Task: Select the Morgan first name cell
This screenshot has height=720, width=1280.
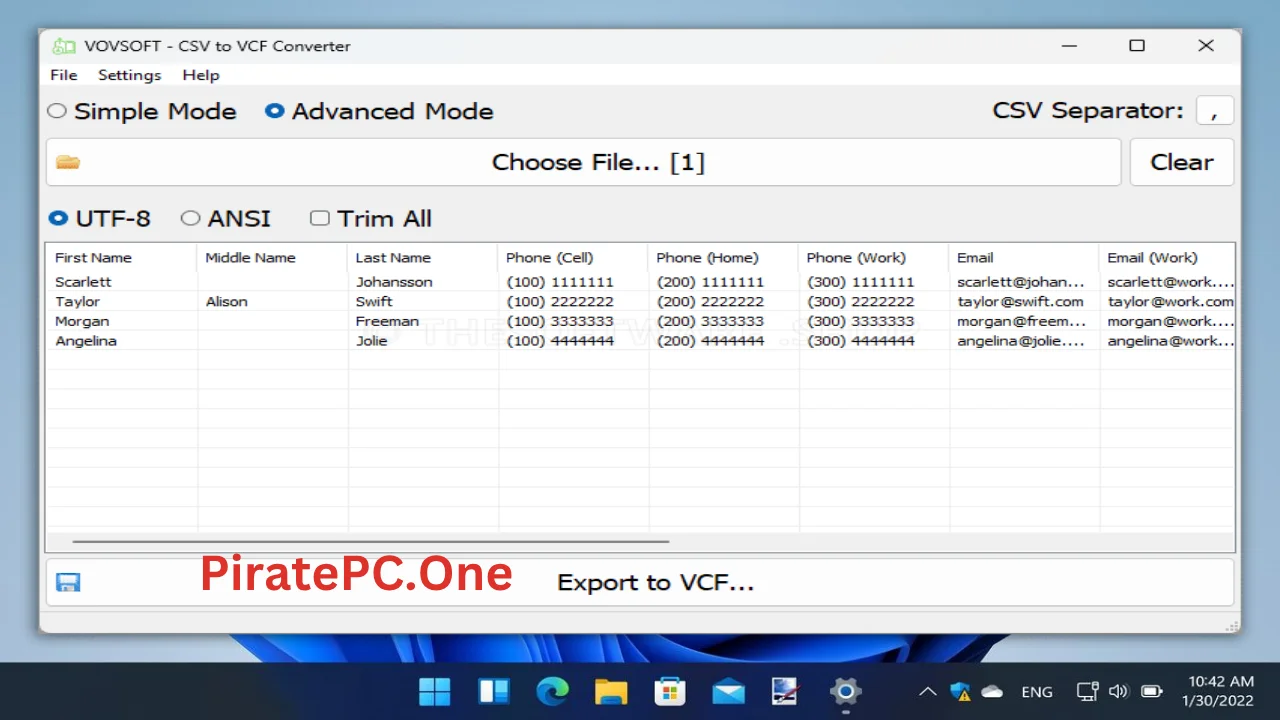Action: pyautogui.click(x=82, y=321)
